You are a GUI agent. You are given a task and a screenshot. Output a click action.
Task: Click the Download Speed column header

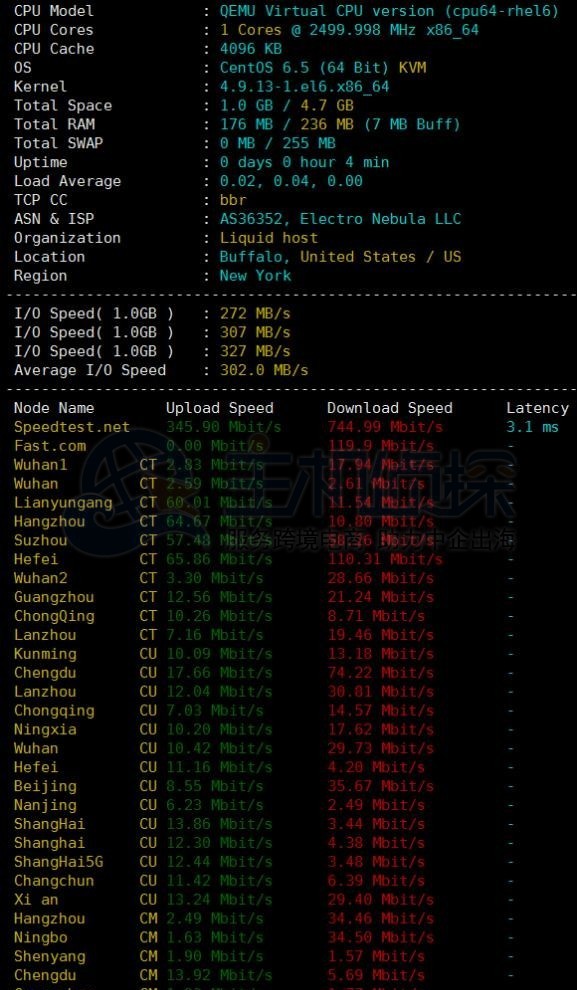[x=390, y=409]
